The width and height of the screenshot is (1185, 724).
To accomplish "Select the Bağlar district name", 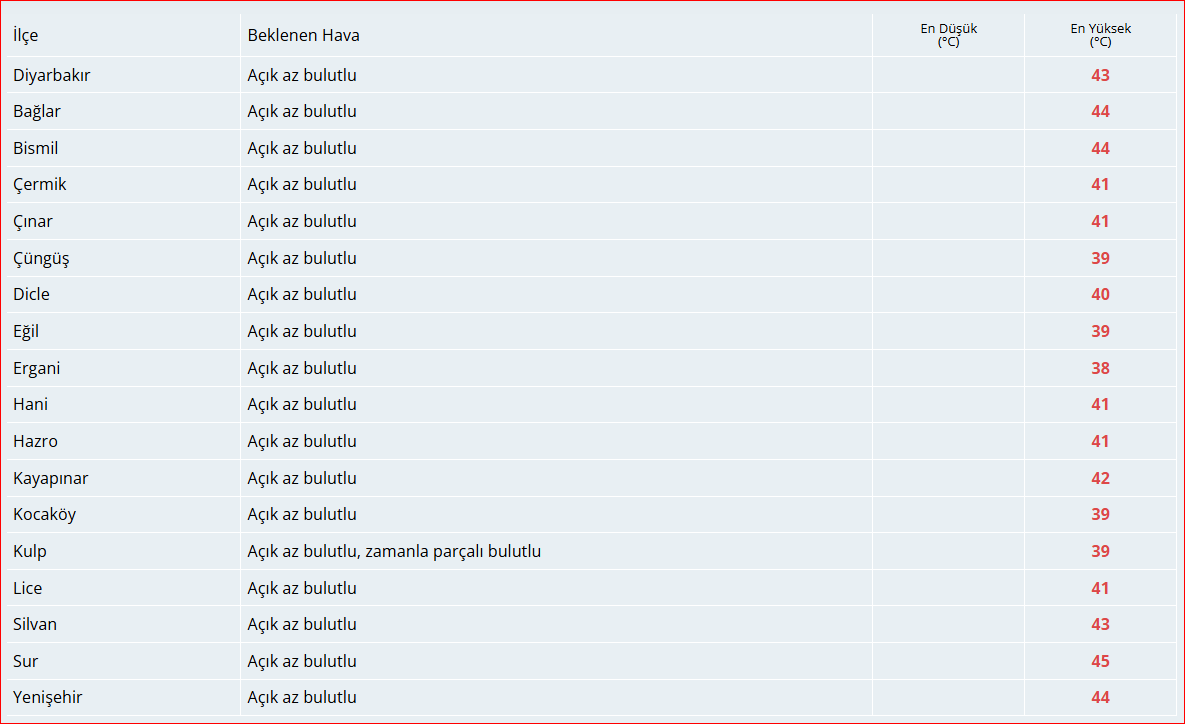I will [x=37, y=111].
